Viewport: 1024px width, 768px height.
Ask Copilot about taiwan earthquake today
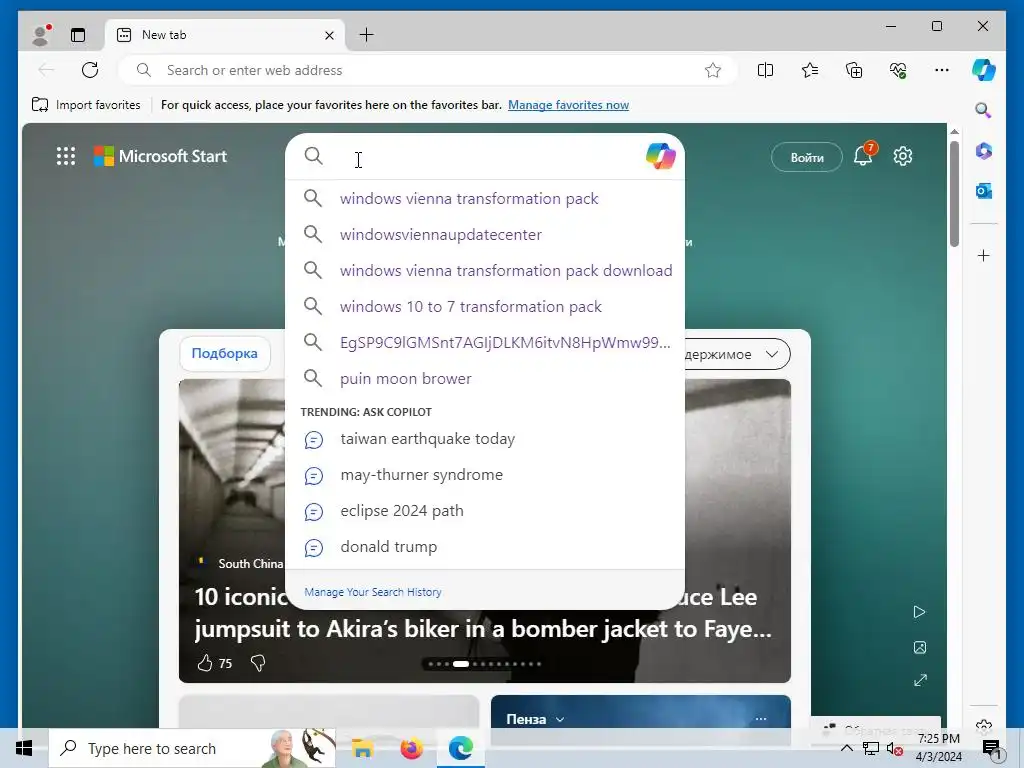click(x=485, y=439)
